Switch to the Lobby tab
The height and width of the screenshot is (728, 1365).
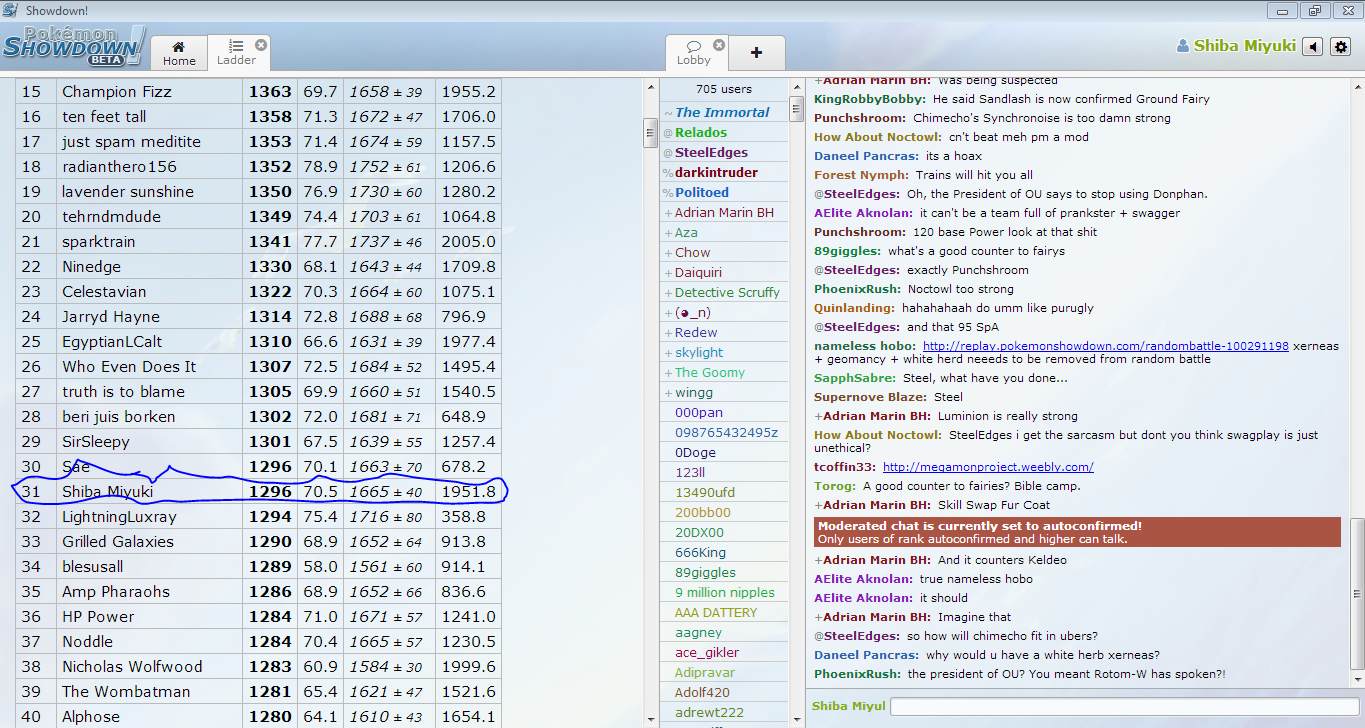693,53
